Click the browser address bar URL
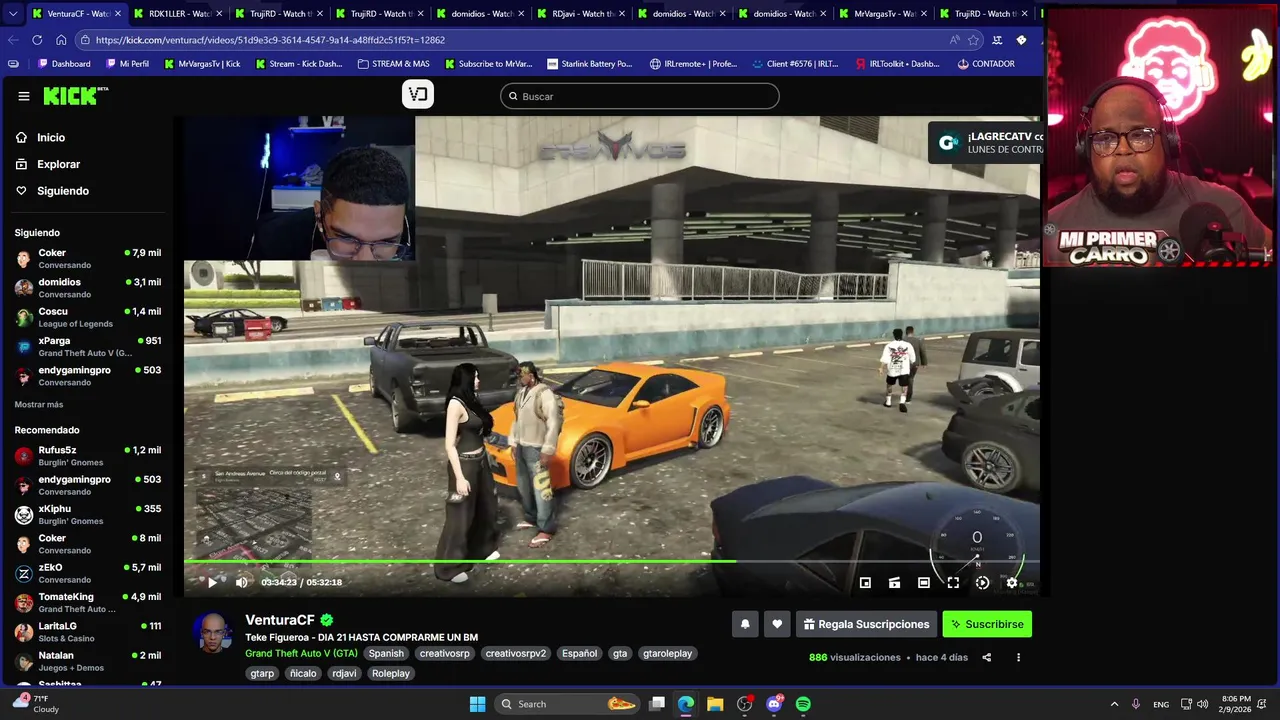Viewport: 1280px width, 720px height. (270, 40)
